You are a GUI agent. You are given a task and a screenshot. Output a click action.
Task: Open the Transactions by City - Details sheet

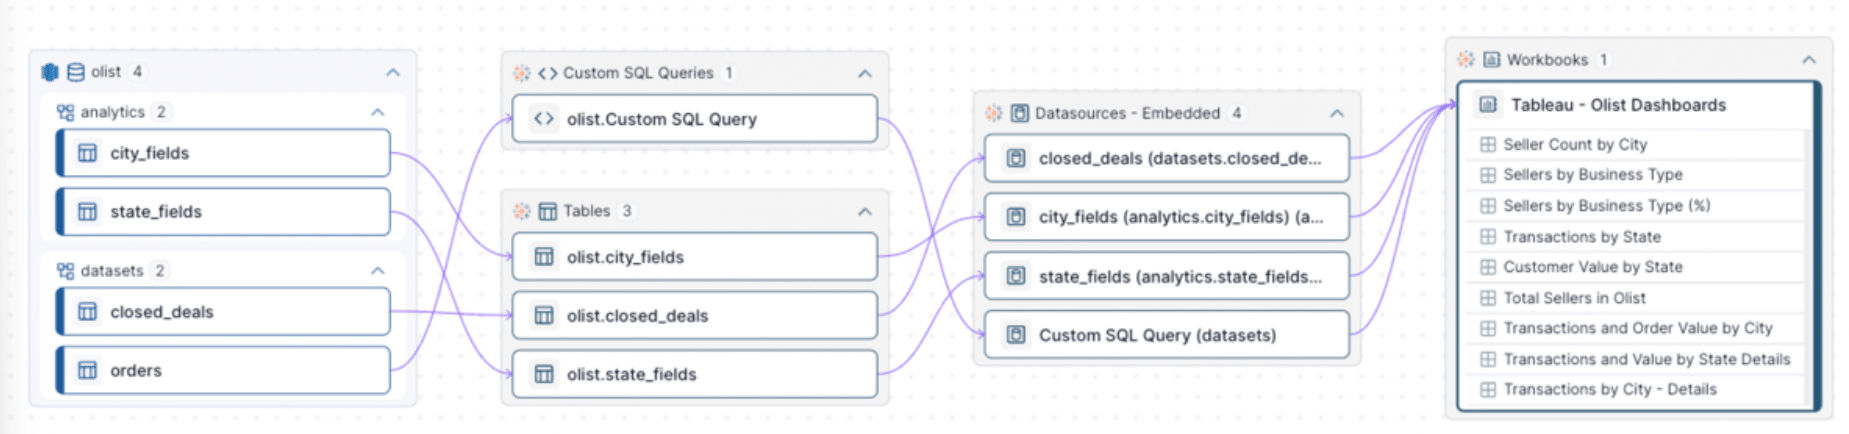click(1636, 389)
